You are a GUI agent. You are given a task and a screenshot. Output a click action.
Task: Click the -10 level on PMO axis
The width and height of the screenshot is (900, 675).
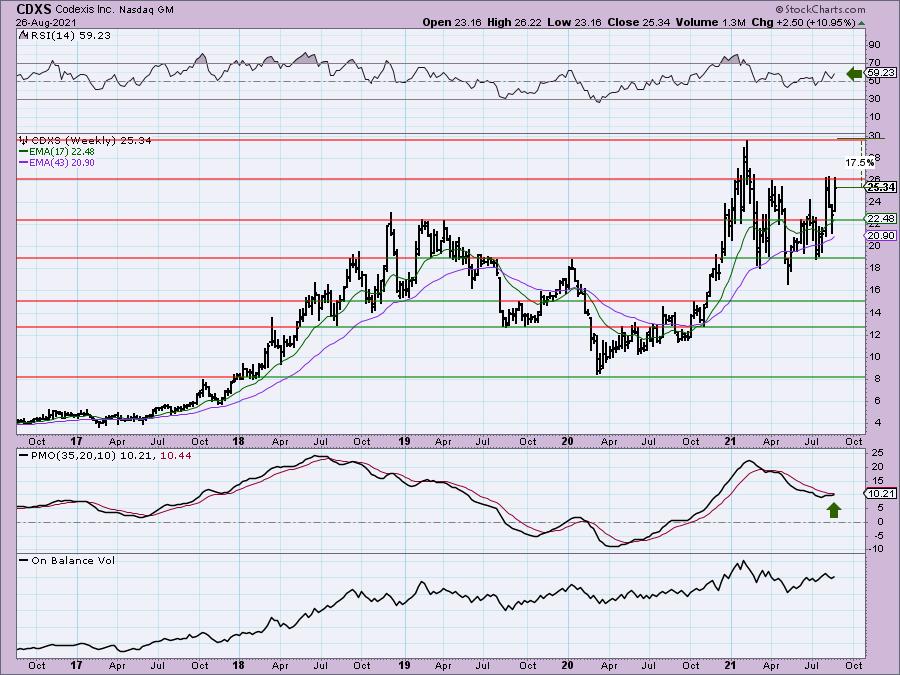(874, 549)
